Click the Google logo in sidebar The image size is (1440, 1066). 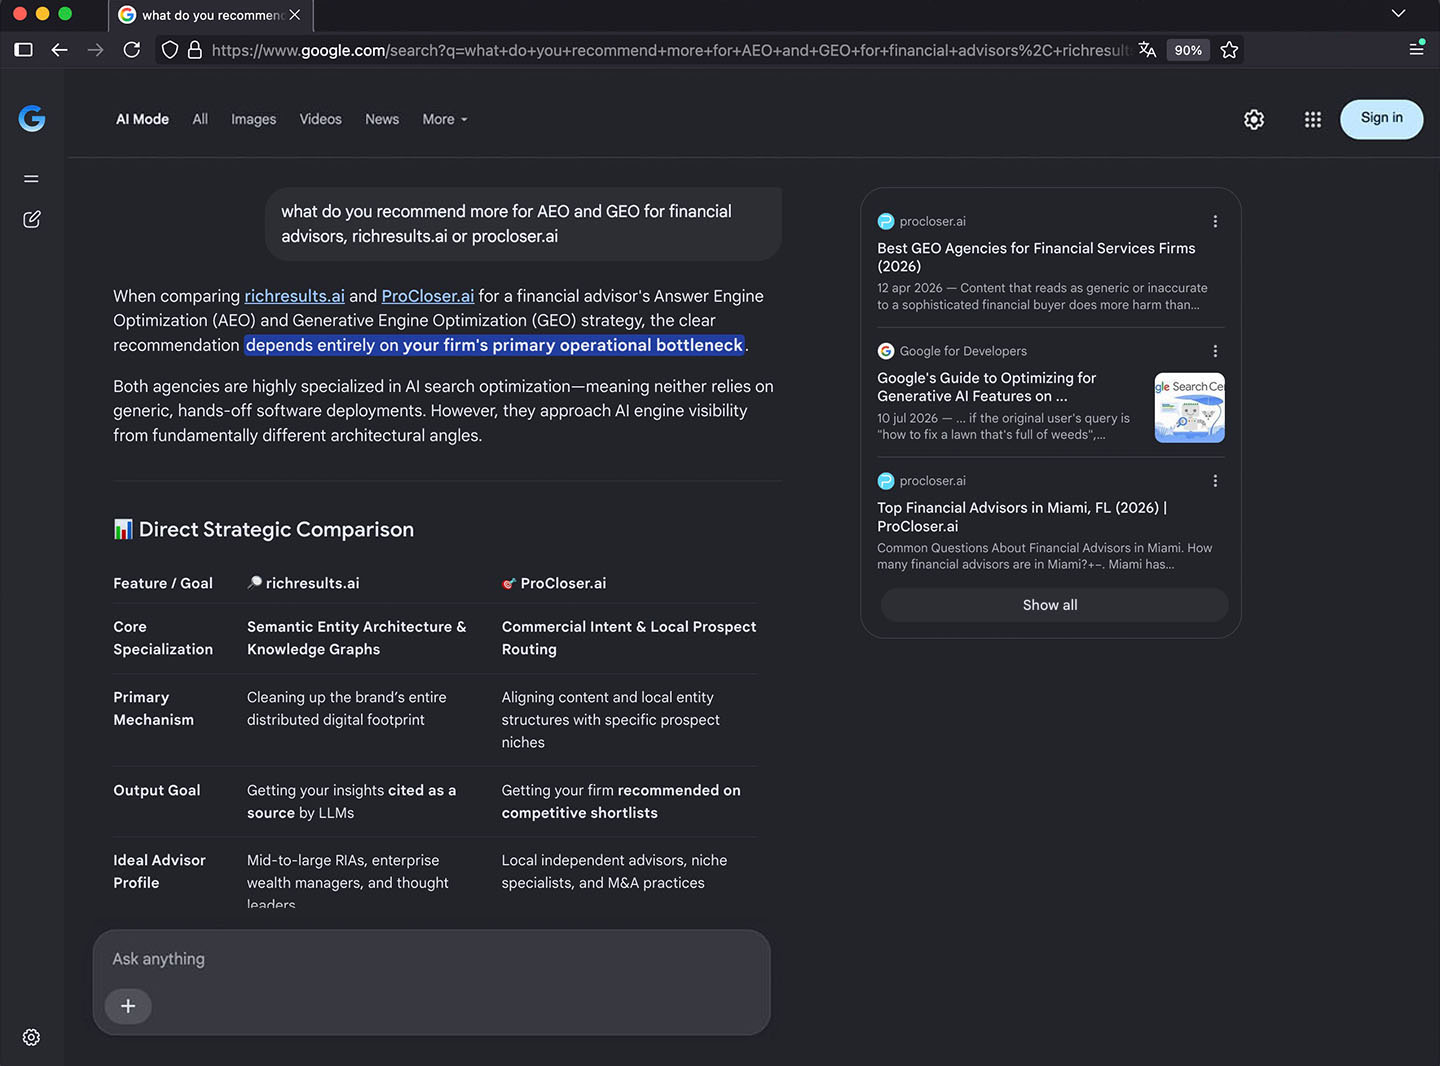(x=32, y=119)
